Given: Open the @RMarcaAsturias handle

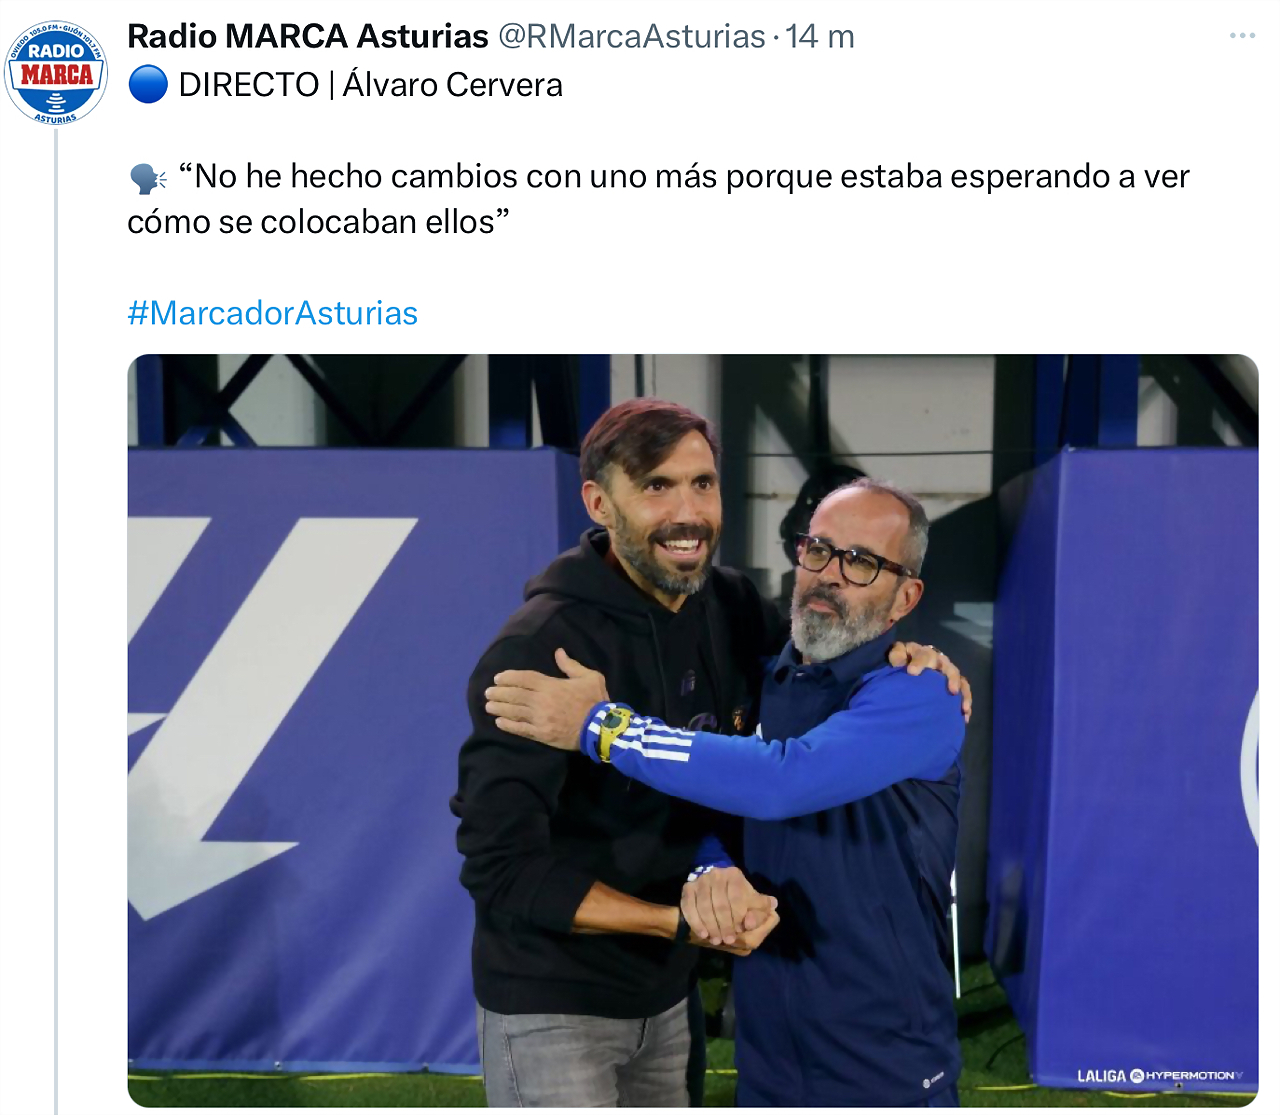Looking at the screenshot, I should pos(632,36).
